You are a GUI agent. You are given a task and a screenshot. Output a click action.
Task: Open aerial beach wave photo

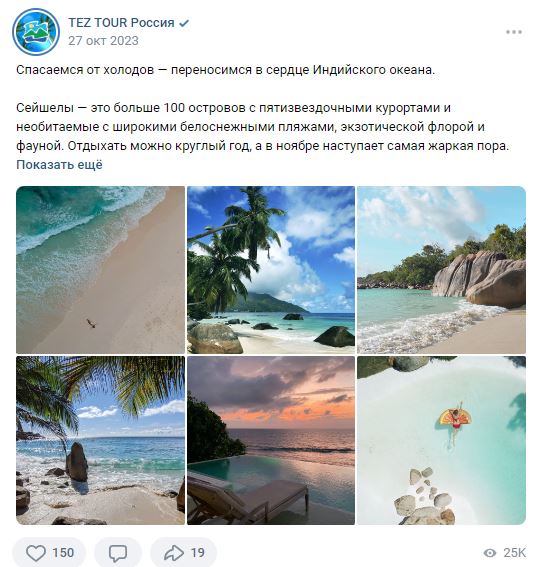[x=101, y=270]
